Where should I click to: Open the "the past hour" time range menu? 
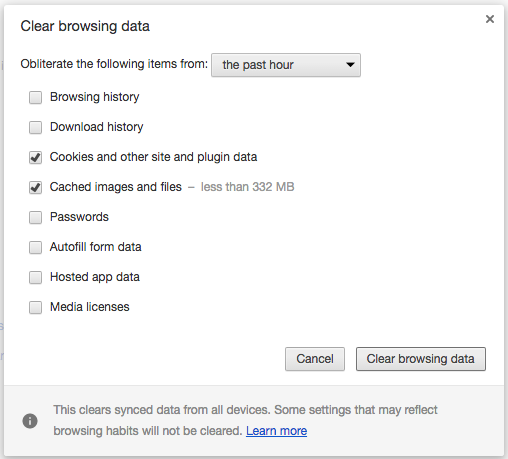(286, 65)
